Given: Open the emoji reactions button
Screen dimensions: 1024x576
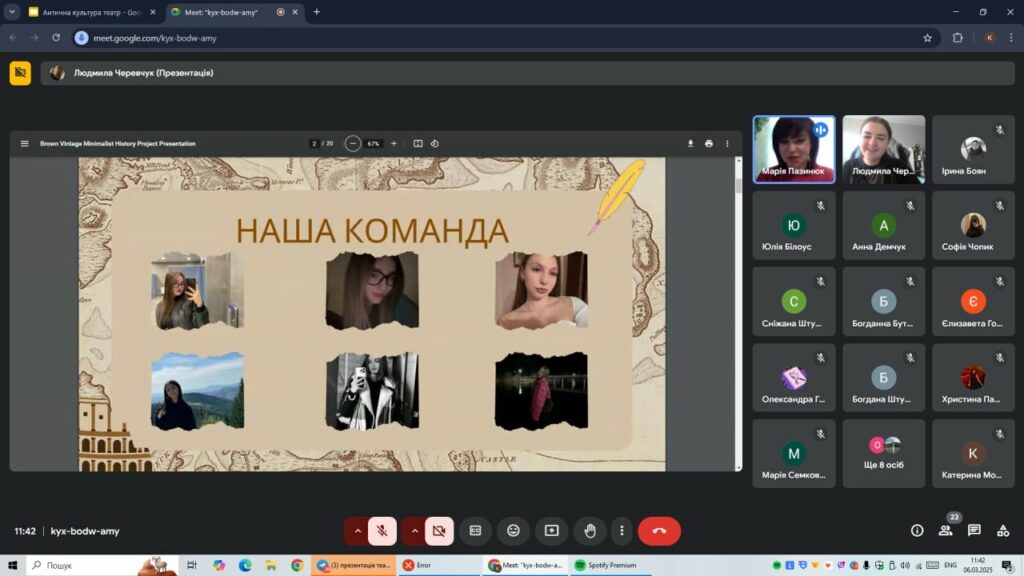Looking at the screenshot, I should coord(513,531).
